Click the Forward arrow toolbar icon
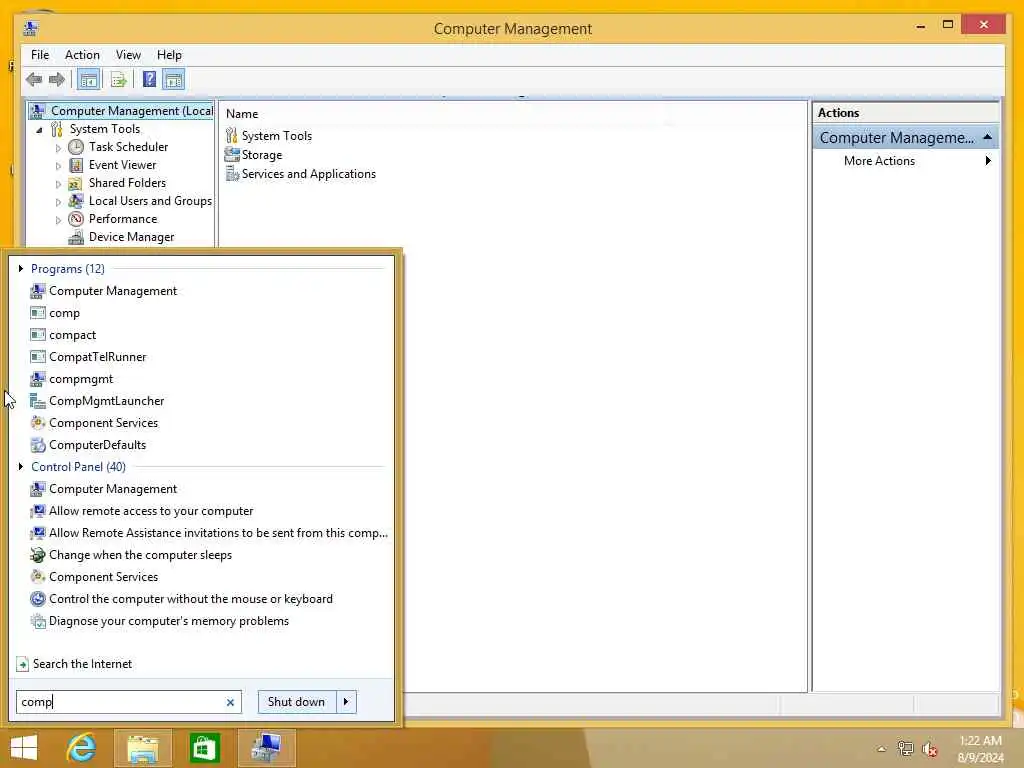This screenshot has height=768, width=1024. click(x=57, y=80)
